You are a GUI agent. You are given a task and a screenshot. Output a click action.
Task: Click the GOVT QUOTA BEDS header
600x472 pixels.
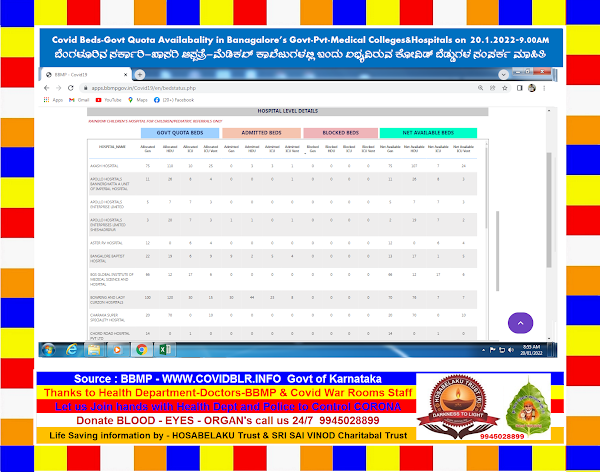coord(180,133)
